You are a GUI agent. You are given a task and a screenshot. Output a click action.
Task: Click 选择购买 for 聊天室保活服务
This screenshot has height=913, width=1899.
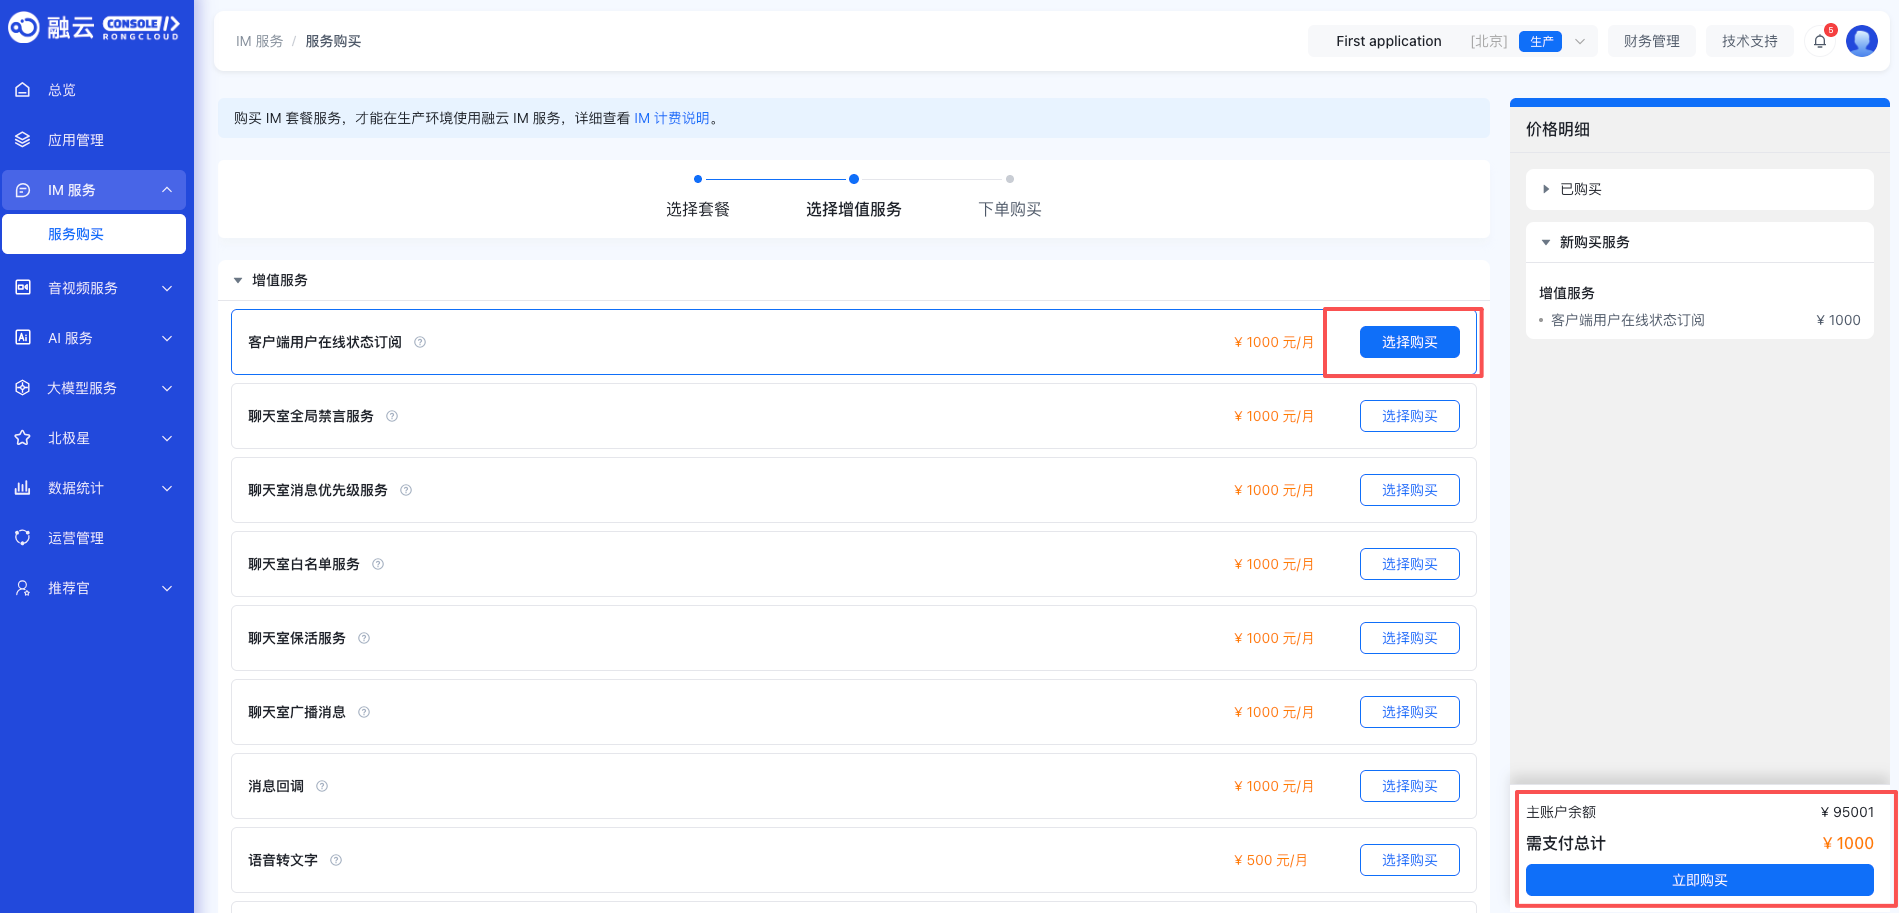point(1410,638)
